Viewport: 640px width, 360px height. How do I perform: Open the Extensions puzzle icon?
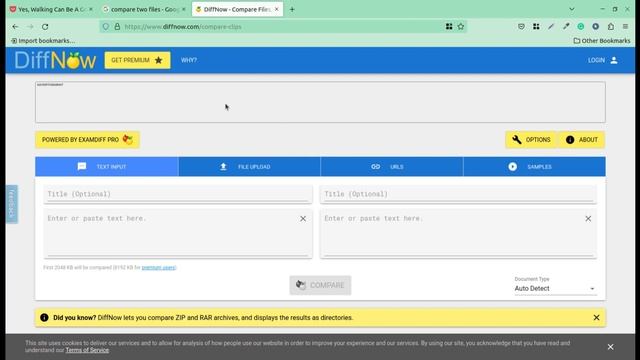tap(611, 27)
